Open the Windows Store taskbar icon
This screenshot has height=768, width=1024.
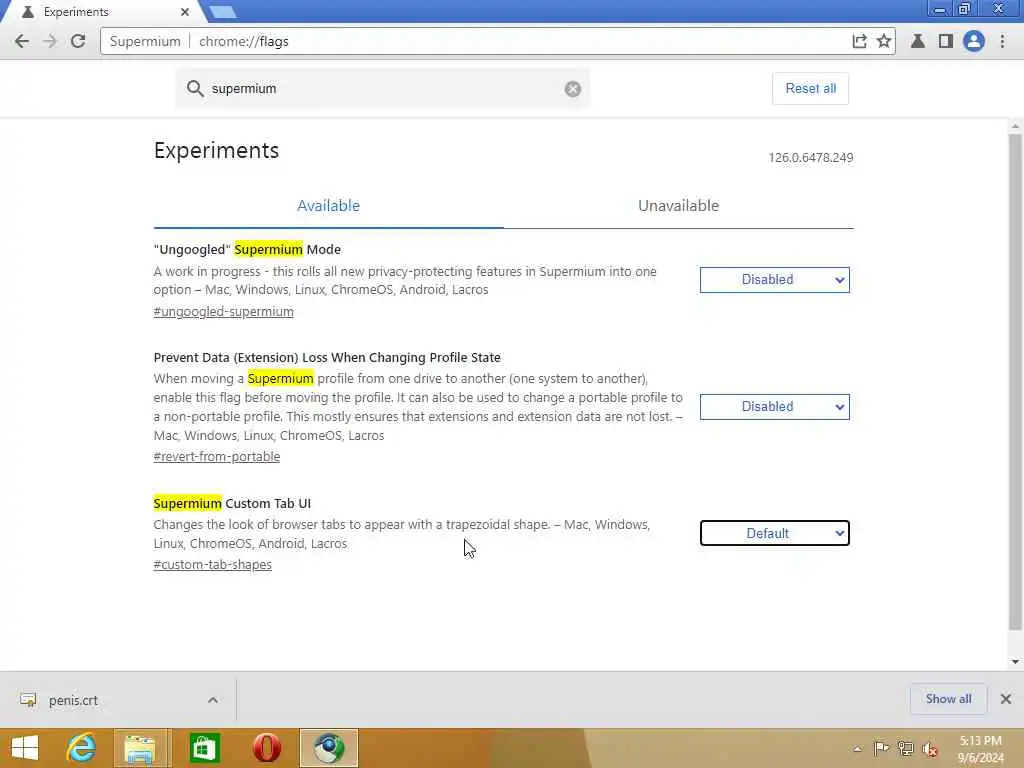tap(204, 748)
